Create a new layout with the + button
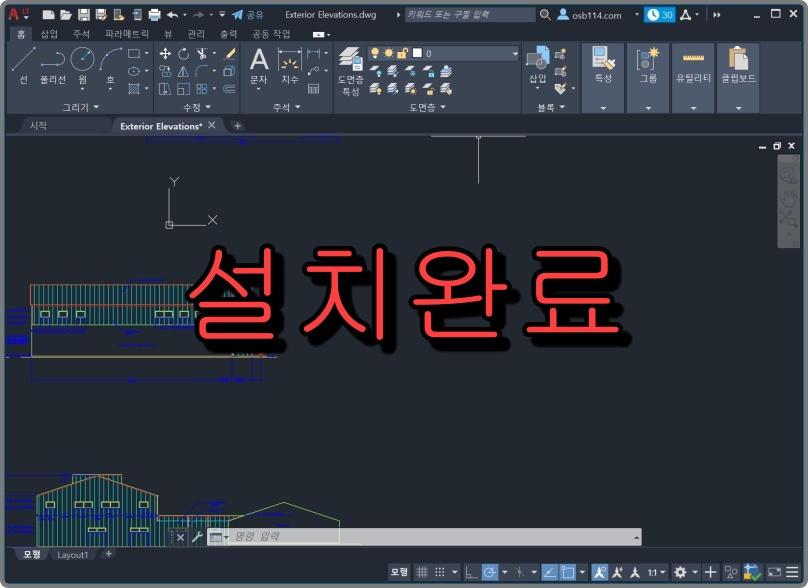808x588 pixels. coord(107,553)
